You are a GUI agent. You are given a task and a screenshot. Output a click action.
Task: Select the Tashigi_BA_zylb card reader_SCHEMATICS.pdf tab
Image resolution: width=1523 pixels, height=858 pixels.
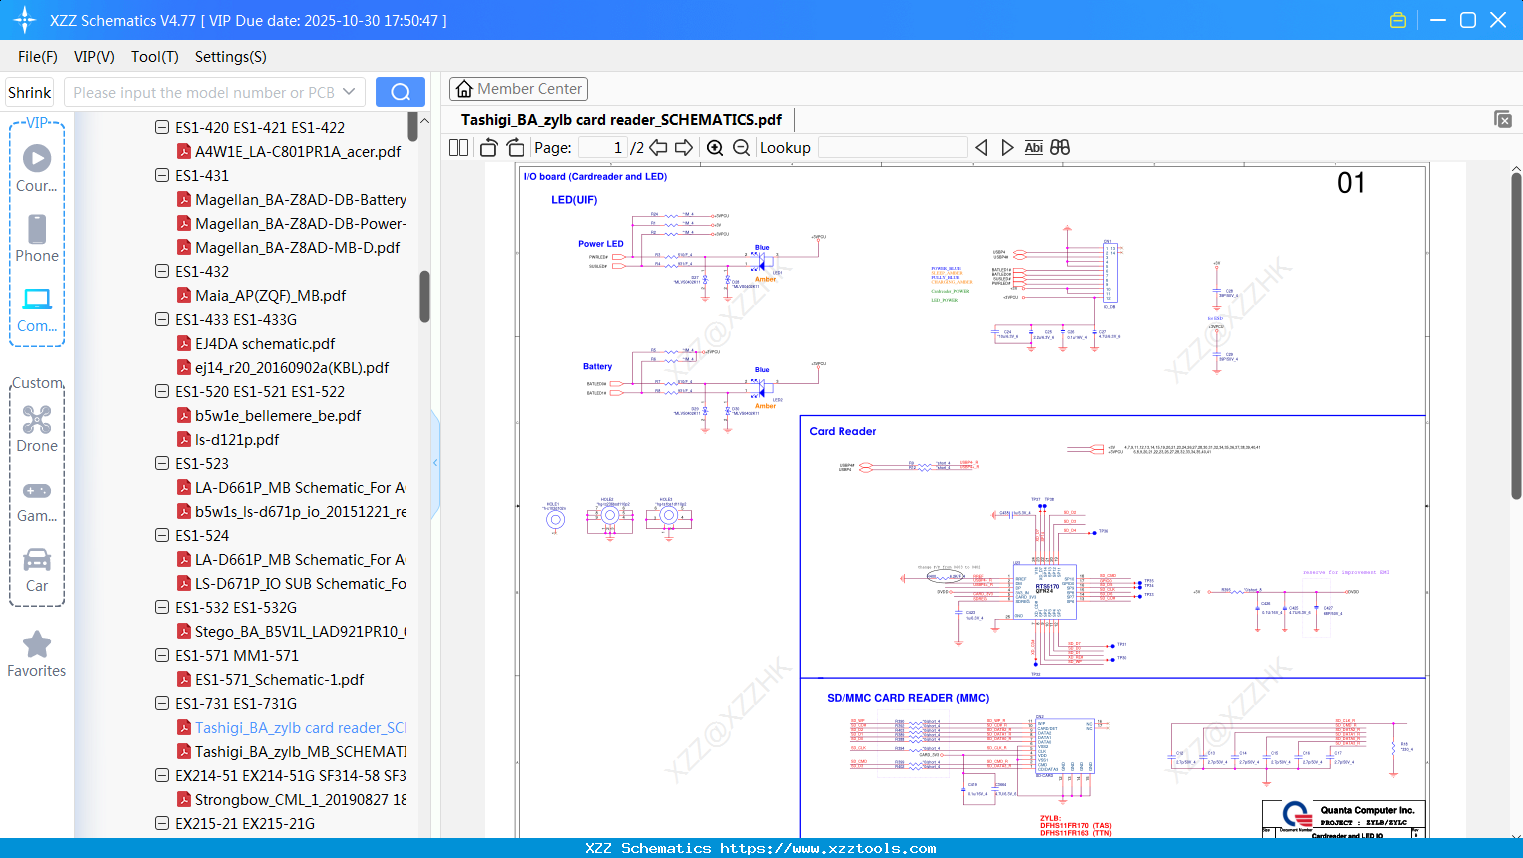[621, 119]
